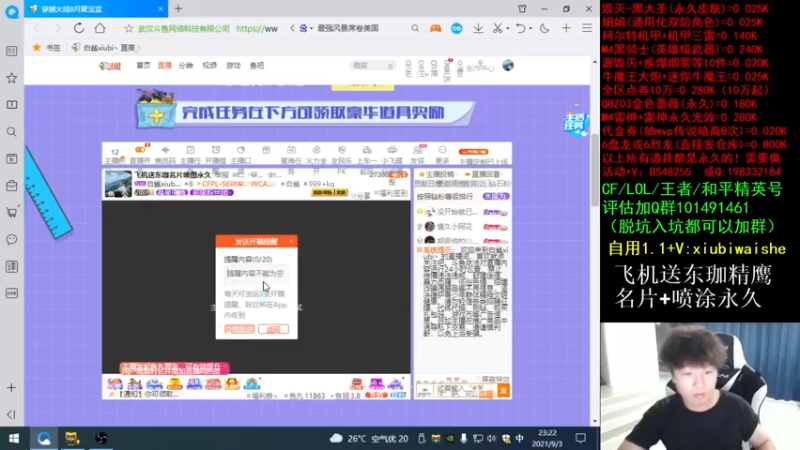Click the 分享 share link

point(361,196)
